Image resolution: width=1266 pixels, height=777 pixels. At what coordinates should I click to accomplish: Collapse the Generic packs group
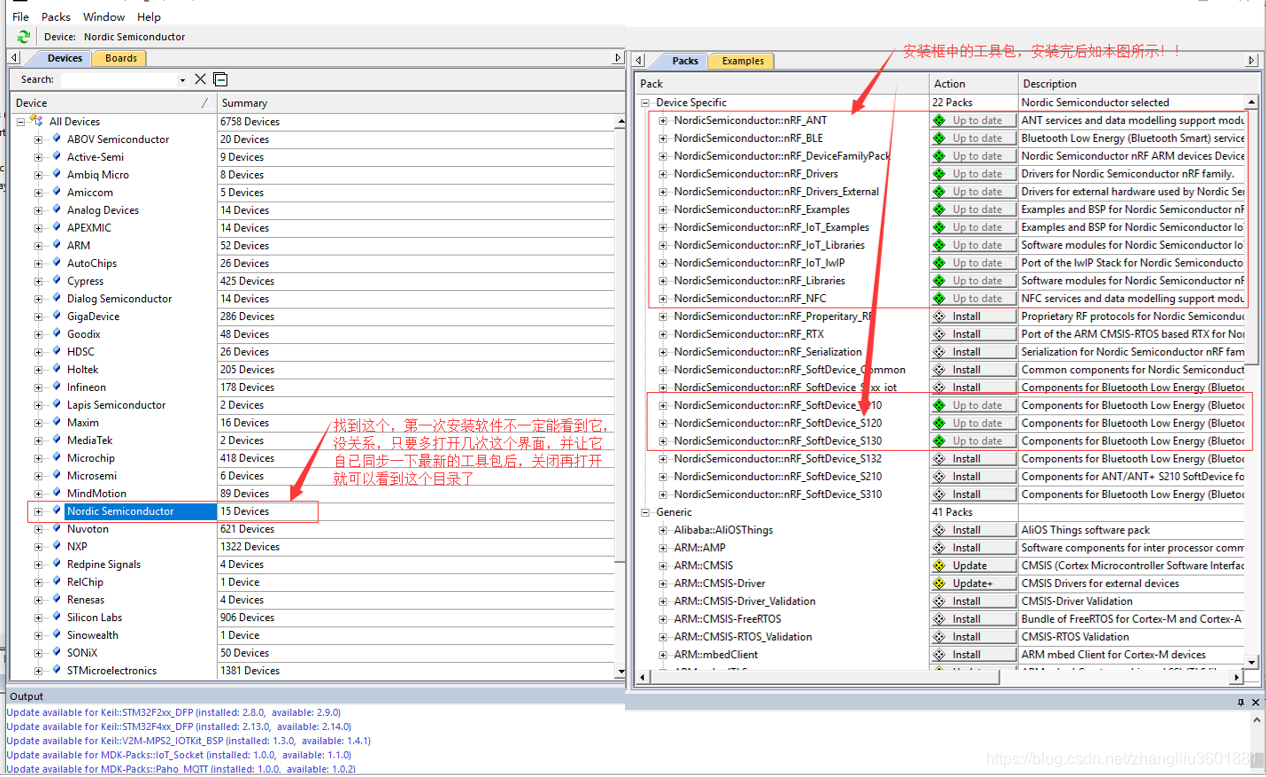pos(646,512)
